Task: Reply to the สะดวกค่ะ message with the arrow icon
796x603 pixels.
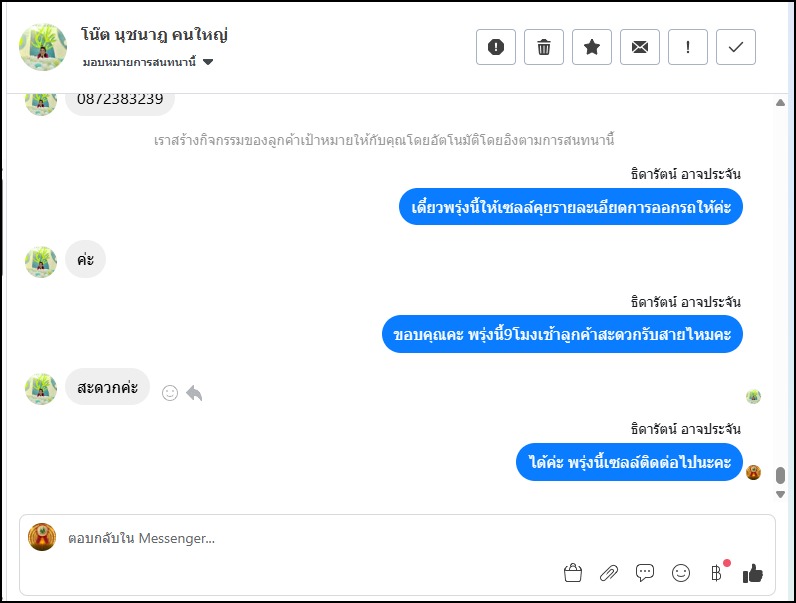Action: click(194, 393)
